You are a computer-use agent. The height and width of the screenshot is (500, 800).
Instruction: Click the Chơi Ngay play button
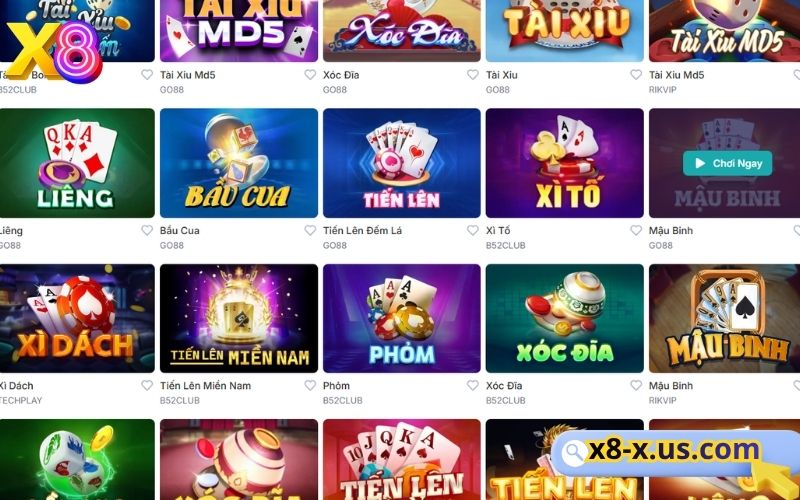point(728,163)
